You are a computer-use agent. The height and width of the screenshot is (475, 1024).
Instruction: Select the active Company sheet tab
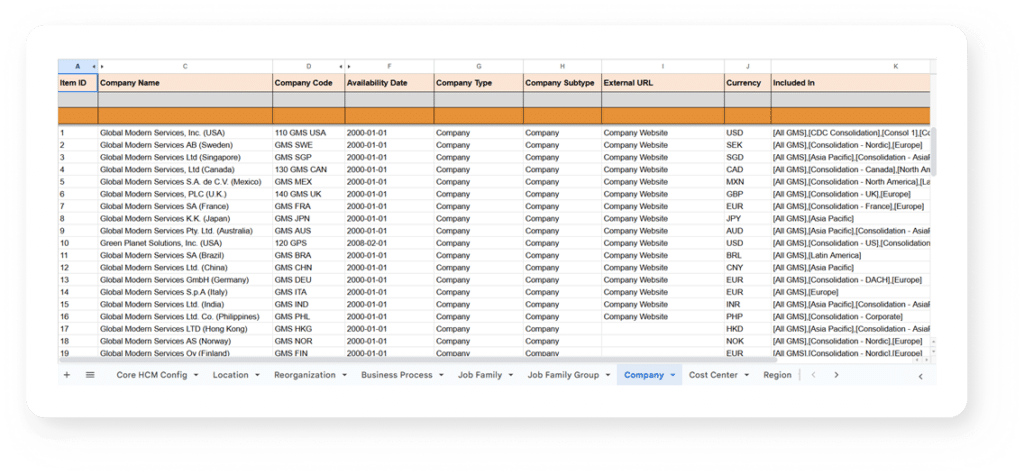click(644, 375)
